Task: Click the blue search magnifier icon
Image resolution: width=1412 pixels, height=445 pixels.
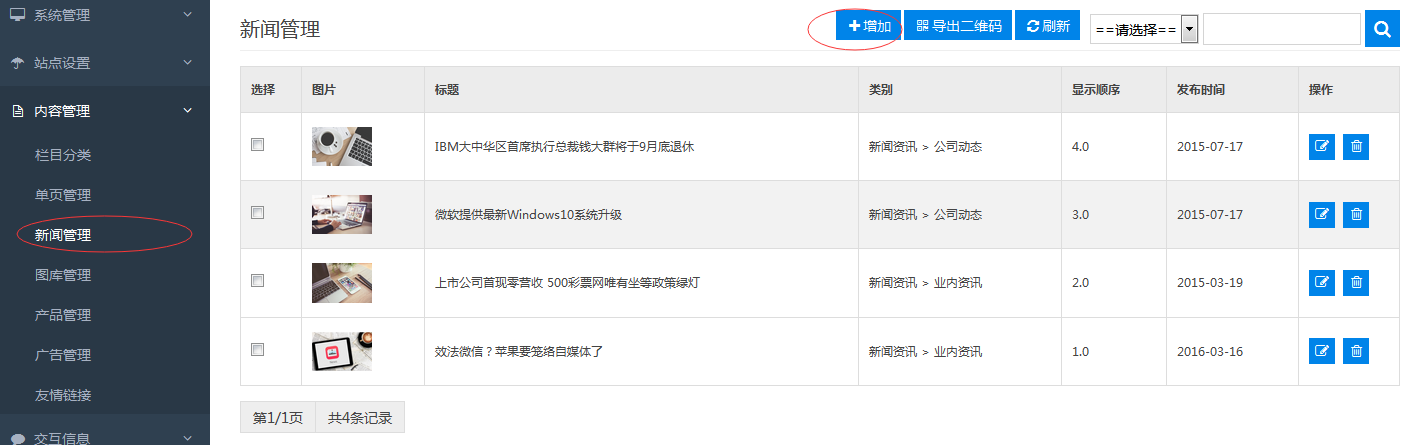Action: (x=1382, y=30)
